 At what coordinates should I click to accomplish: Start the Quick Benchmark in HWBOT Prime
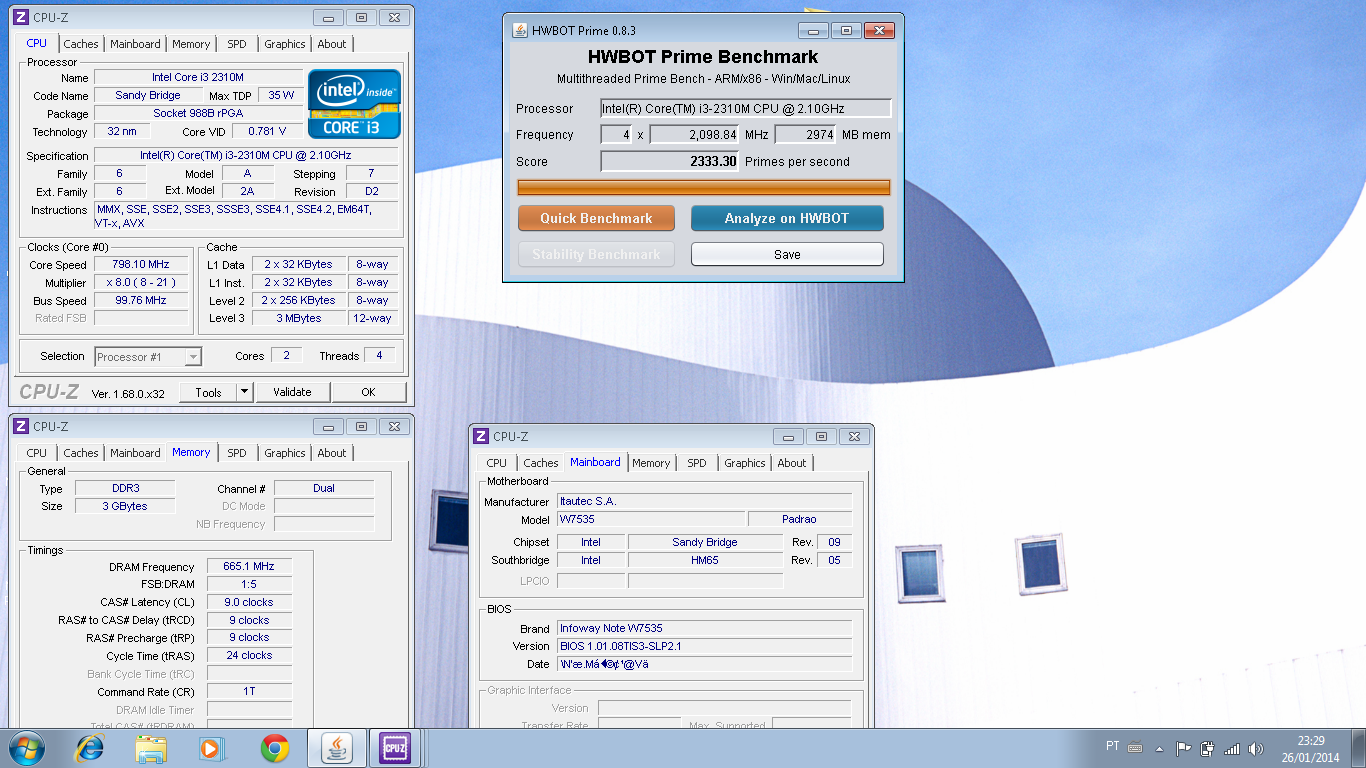596,218
